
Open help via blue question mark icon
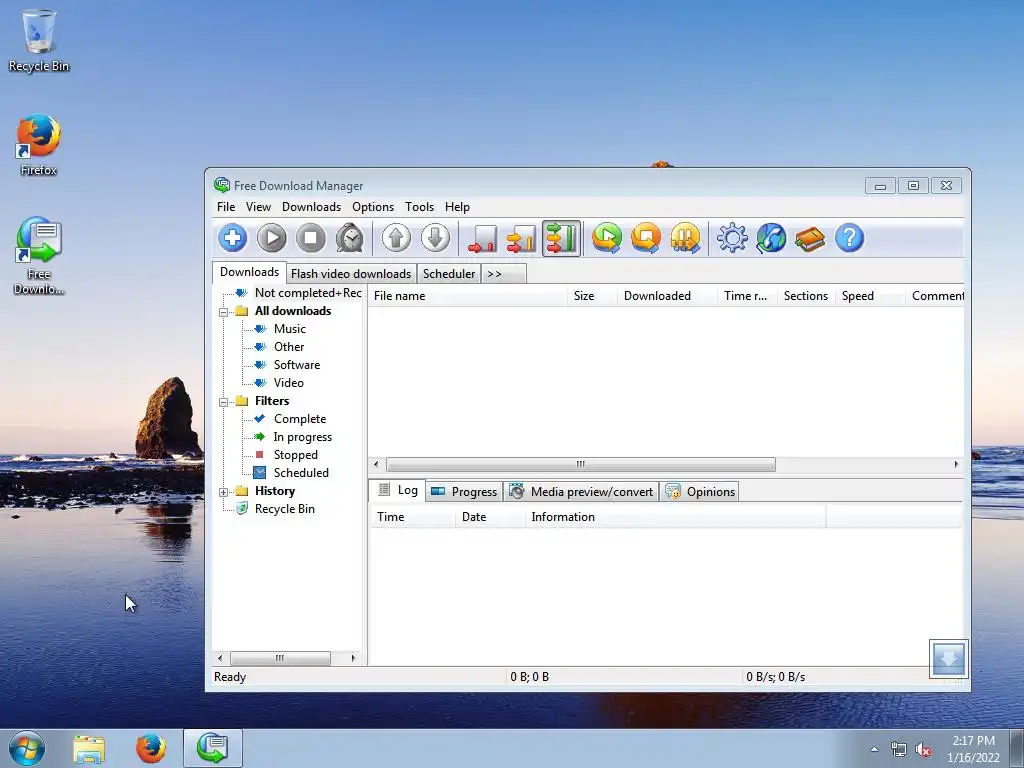tap(850, 238)
